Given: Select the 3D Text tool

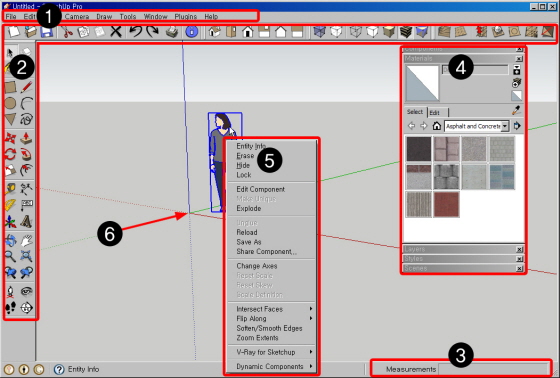Looking at the screenshot, I should (x=26, y=222).
